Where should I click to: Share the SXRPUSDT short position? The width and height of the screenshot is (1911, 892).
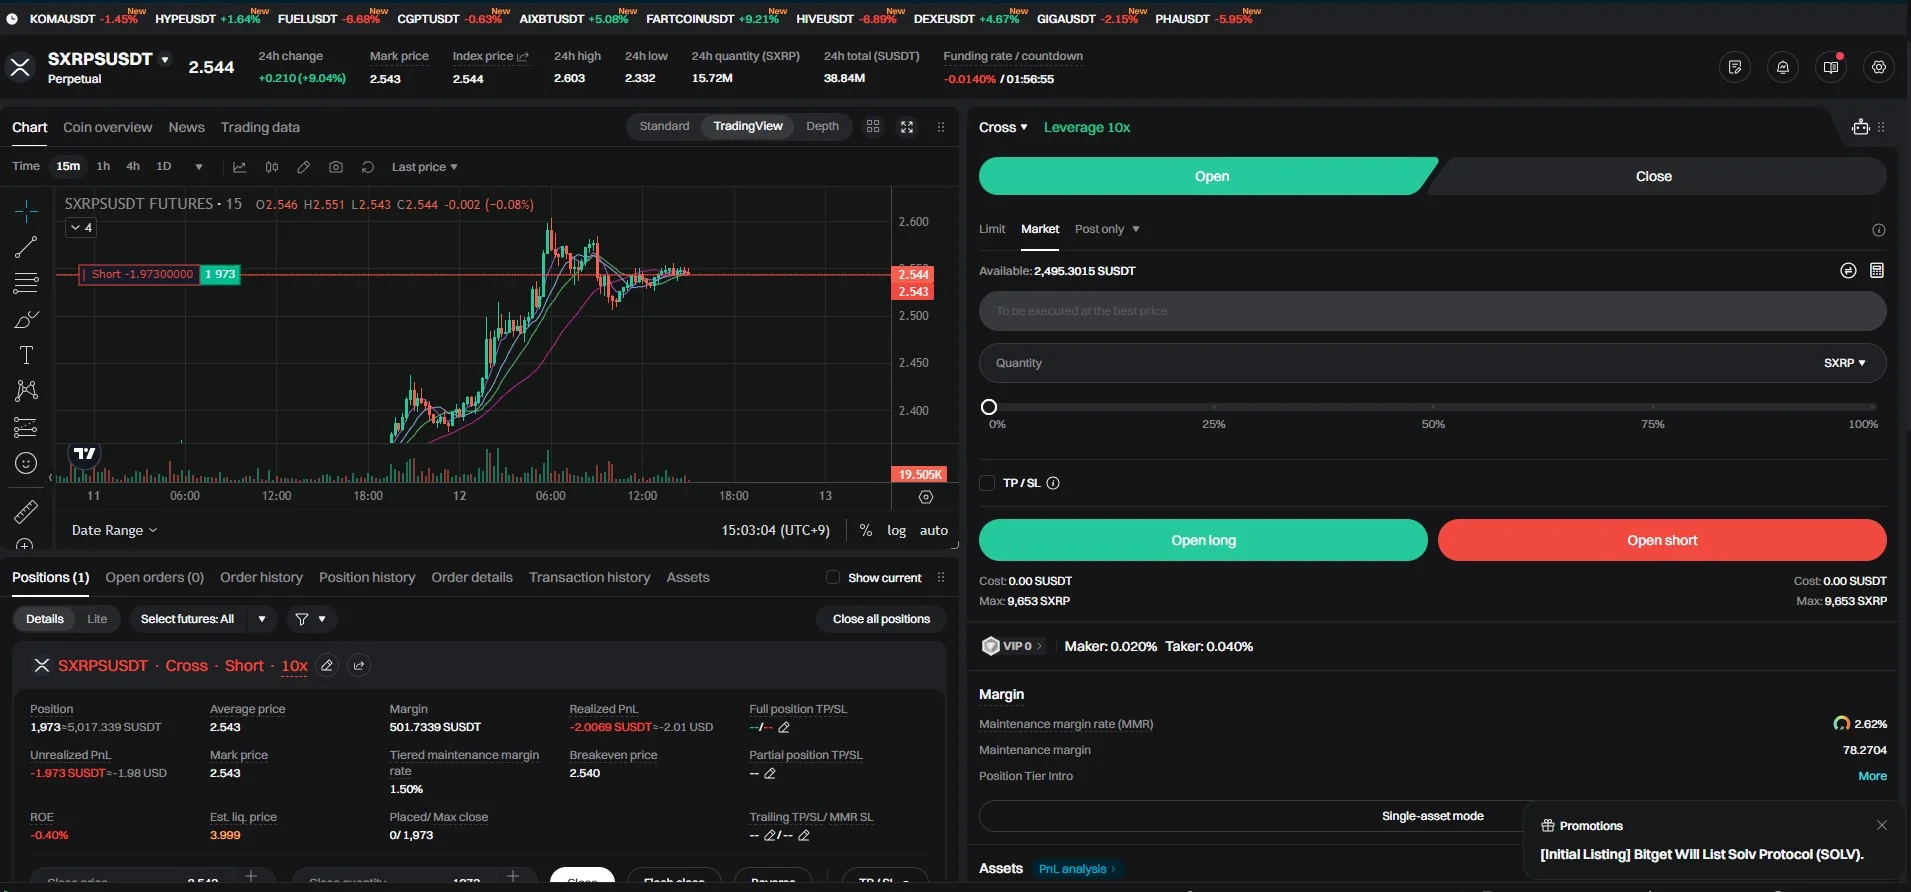[359, 666]
